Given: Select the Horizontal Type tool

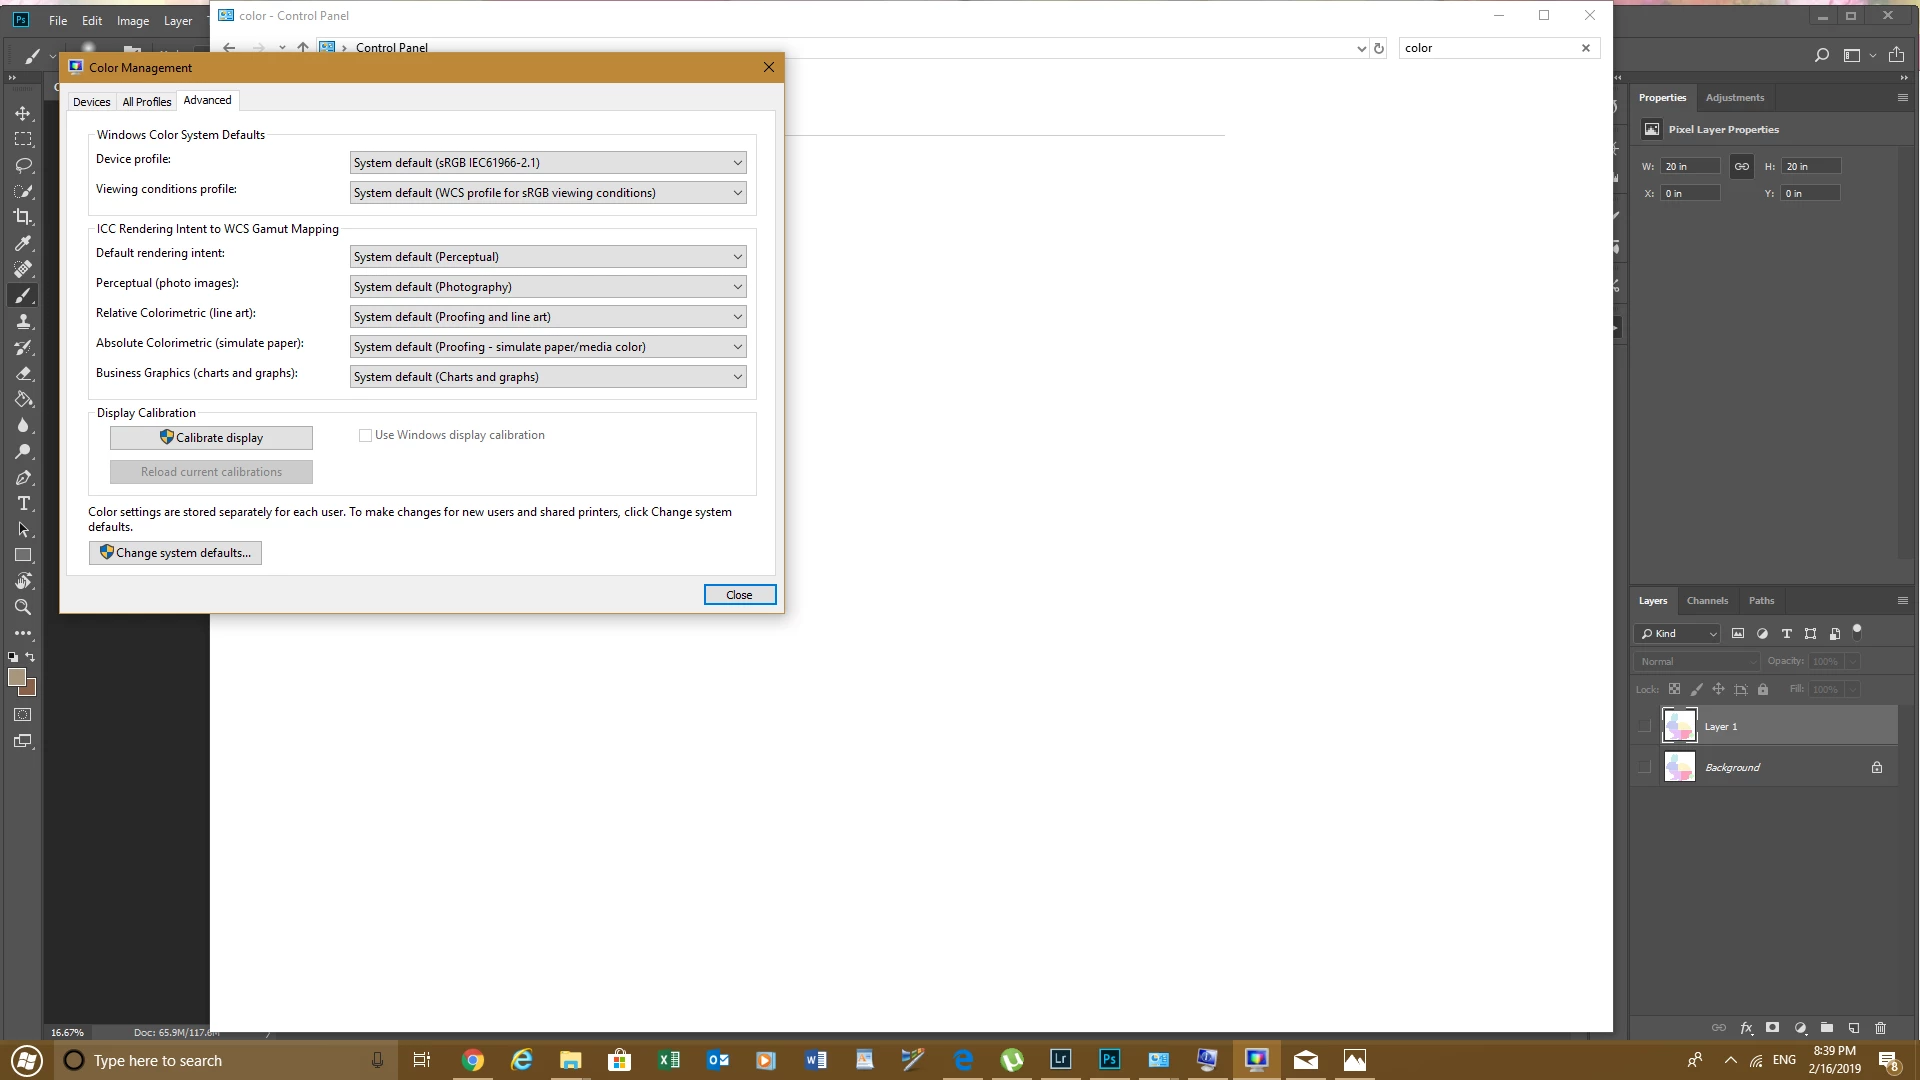Looking at the screenshot, I should 23,503.
